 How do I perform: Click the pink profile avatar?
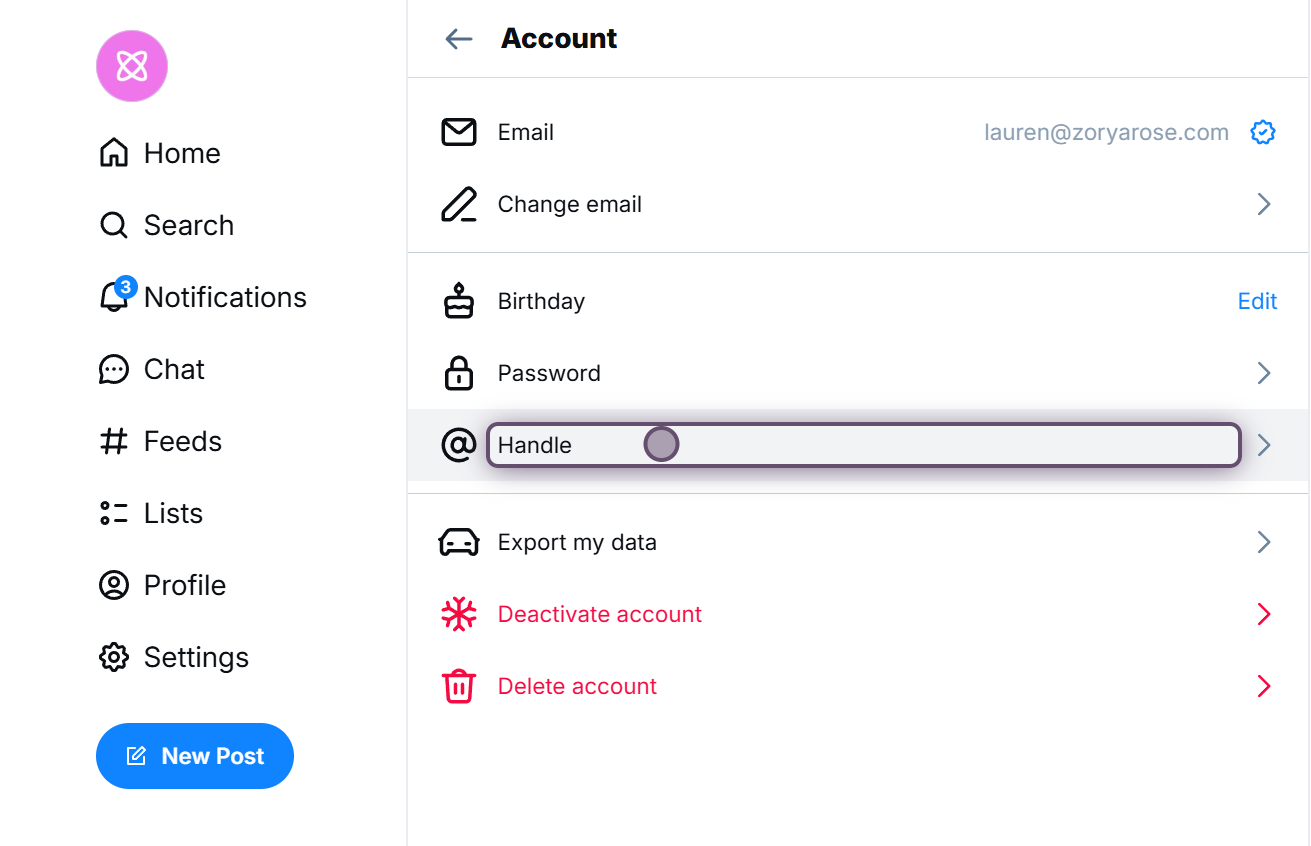(x=132, y=66)
